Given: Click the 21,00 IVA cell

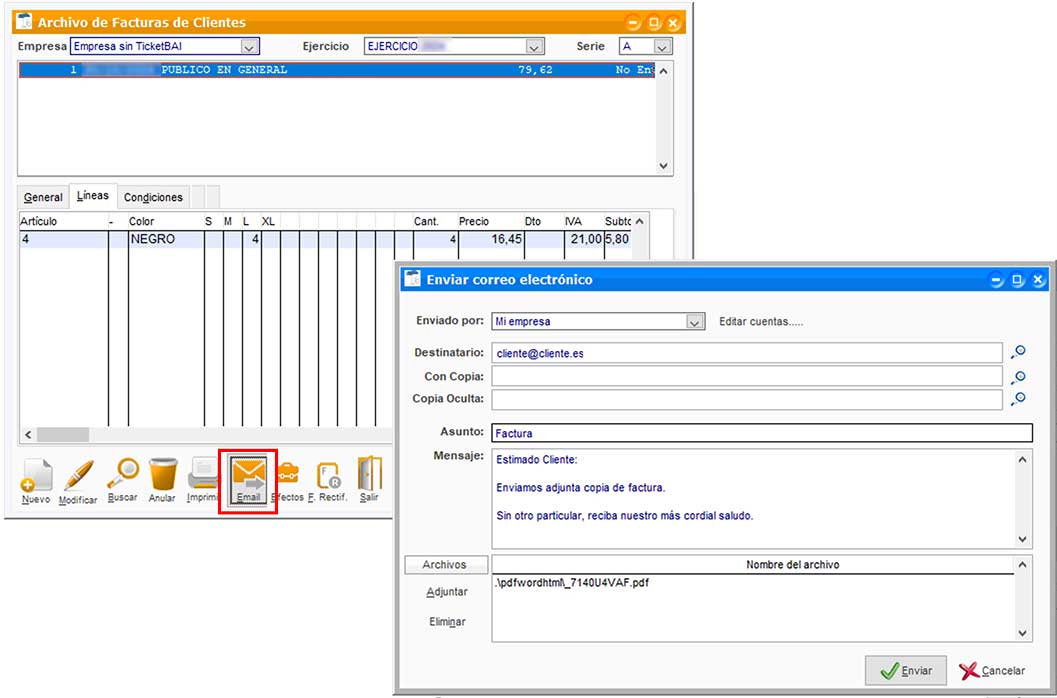Looking at the screenshot, I should pyautogui.click(x=584, y=239).
